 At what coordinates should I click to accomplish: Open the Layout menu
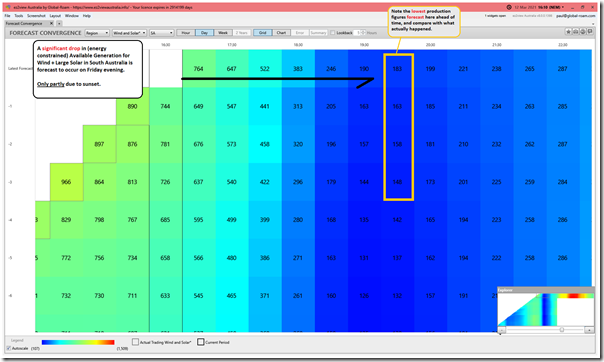(x=55, y=16)
